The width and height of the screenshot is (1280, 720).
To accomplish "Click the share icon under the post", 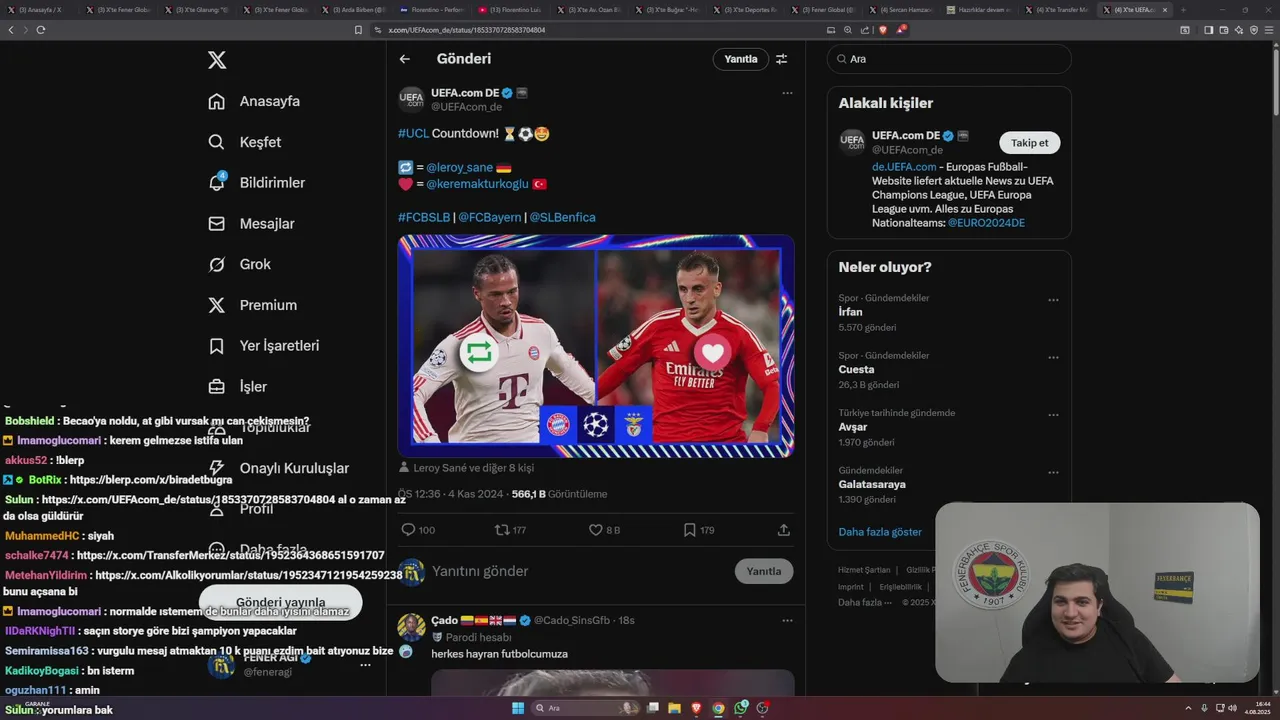I will pyautogui.click(x=784, y=530).
